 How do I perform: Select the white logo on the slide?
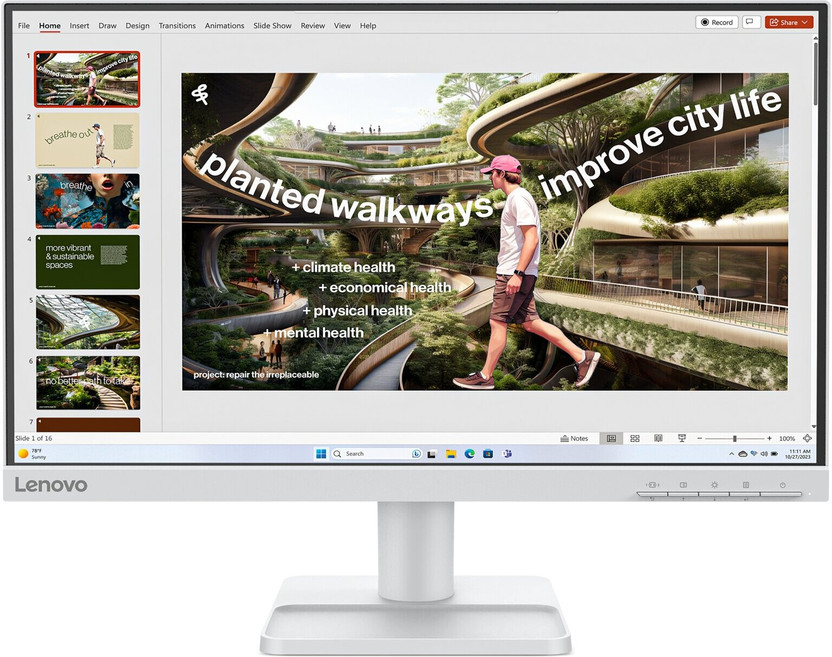tap(200, 94)
